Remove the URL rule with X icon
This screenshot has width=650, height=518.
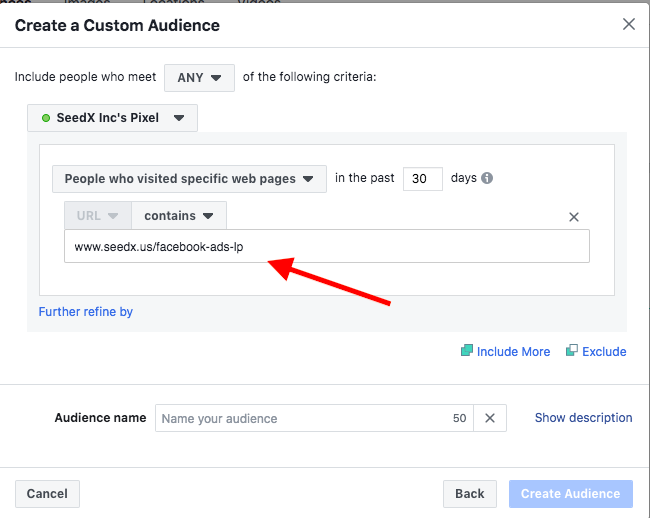[574, 217]
